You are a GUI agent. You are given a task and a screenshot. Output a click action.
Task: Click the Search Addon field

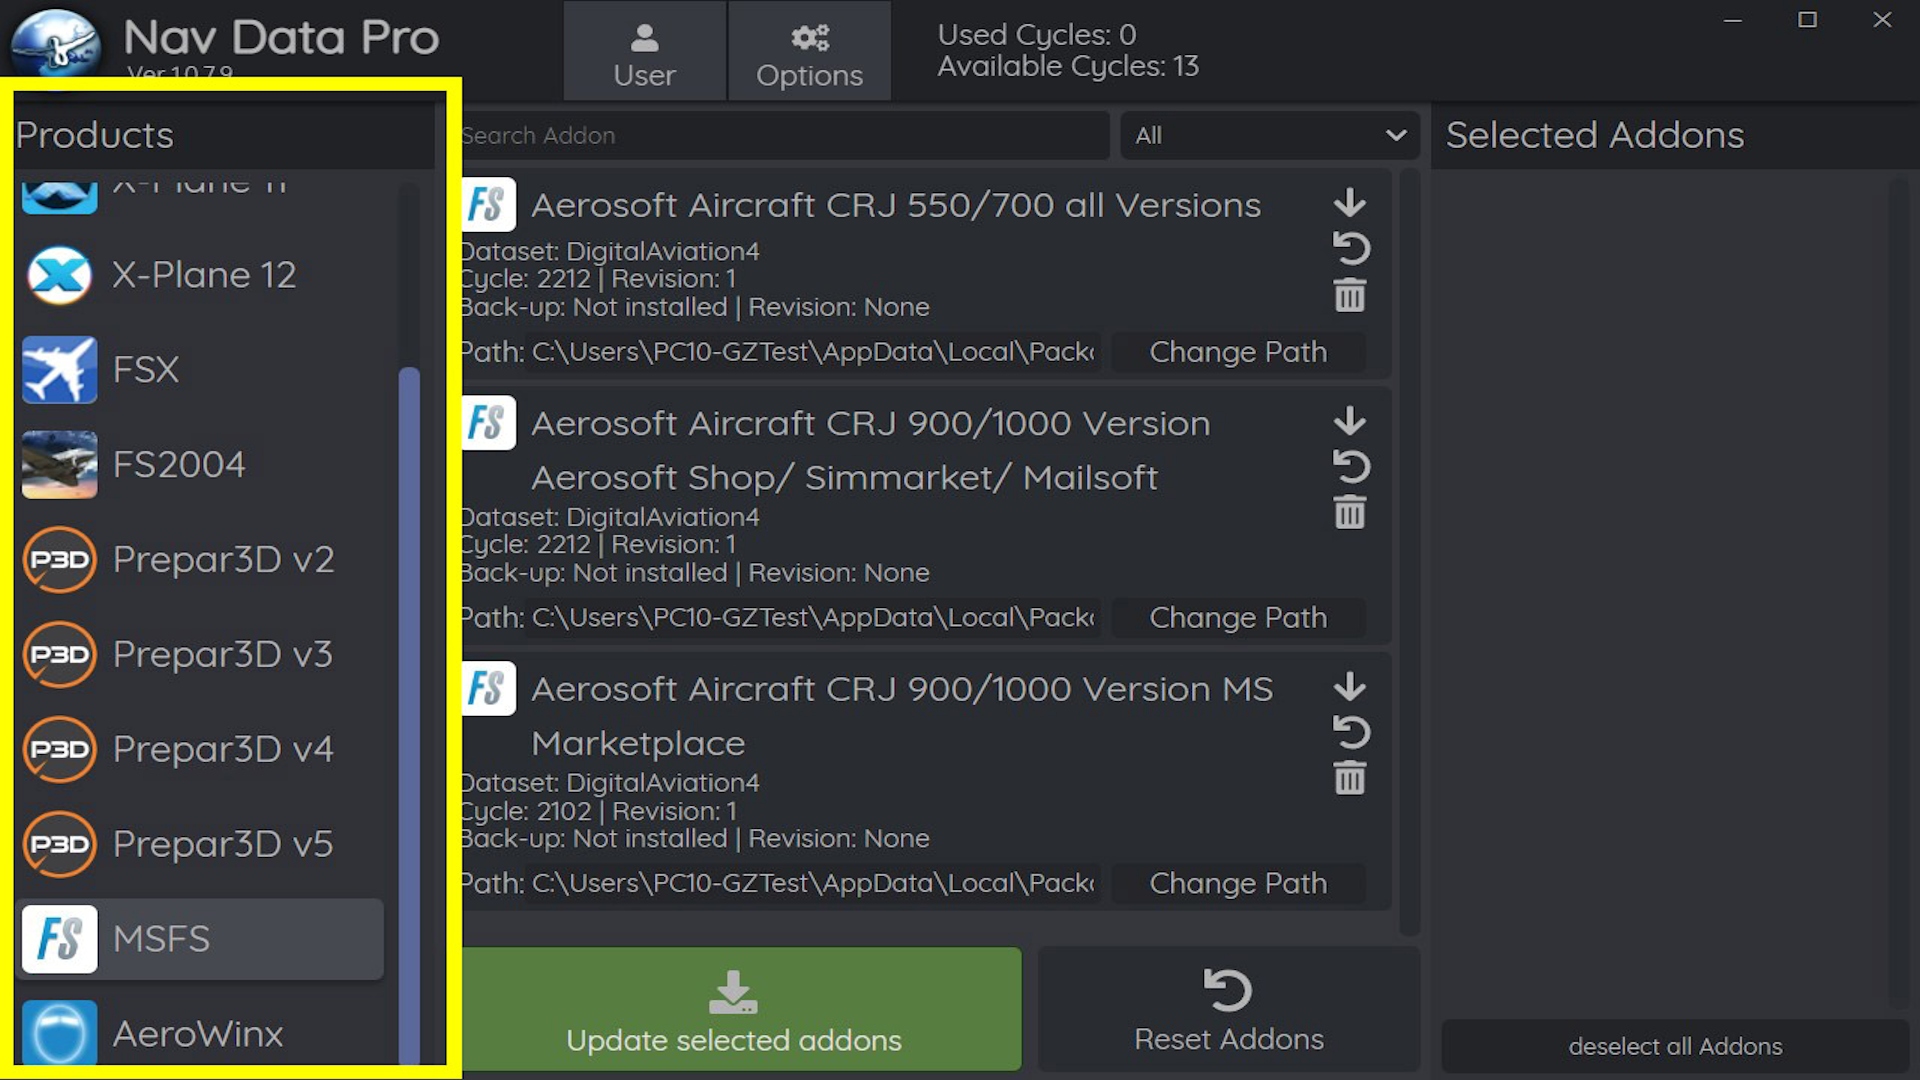point(785,135)
